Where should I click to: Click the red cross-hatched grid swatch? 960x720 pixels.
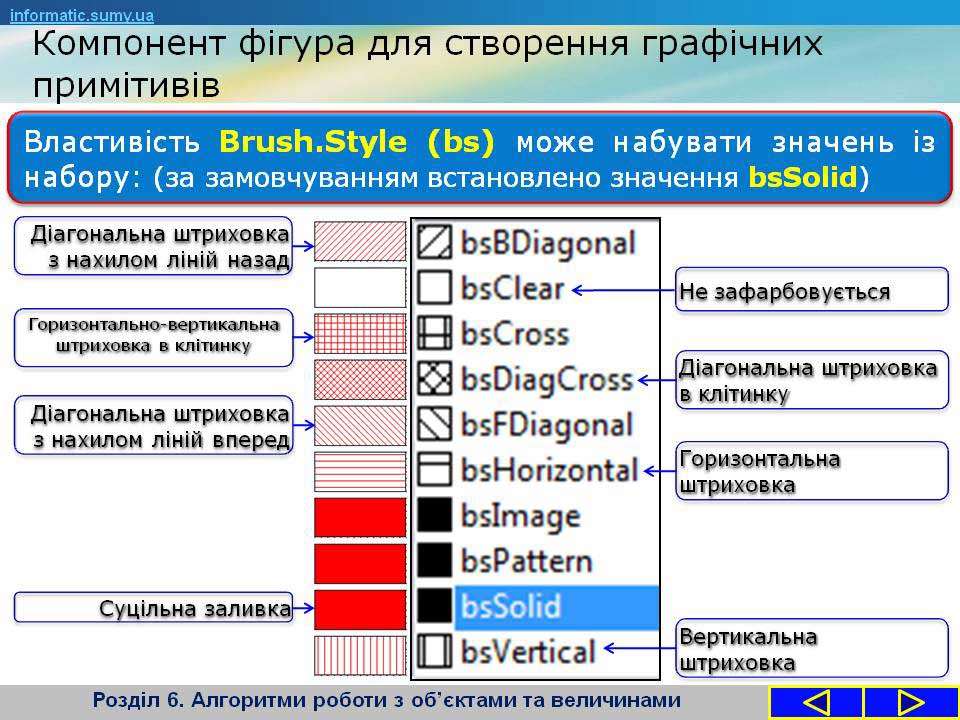pyautogui.click(x=360, y=334)
